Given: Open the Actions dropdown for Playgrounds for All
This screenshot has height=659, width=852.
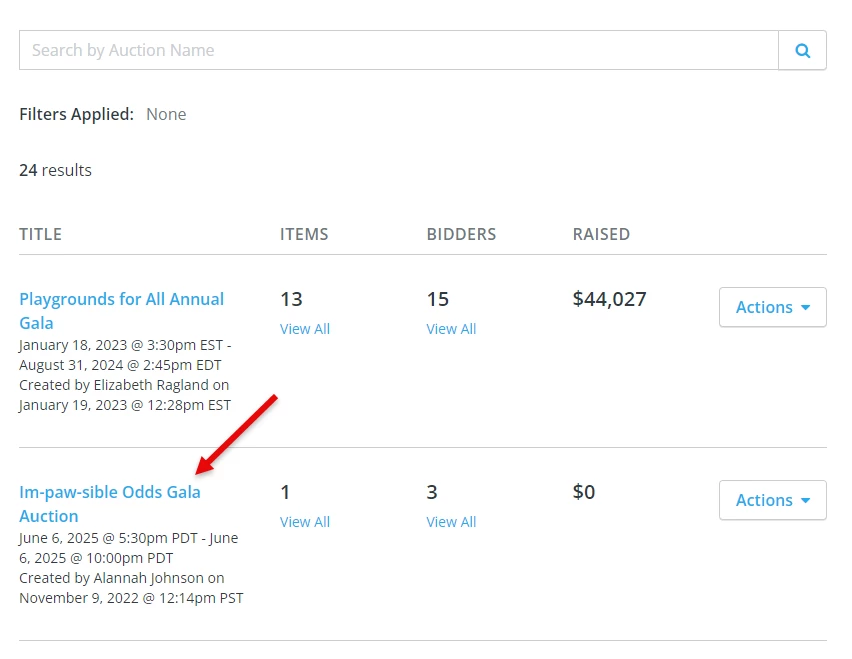Looking at the screenshot, I should coord(772,307).
